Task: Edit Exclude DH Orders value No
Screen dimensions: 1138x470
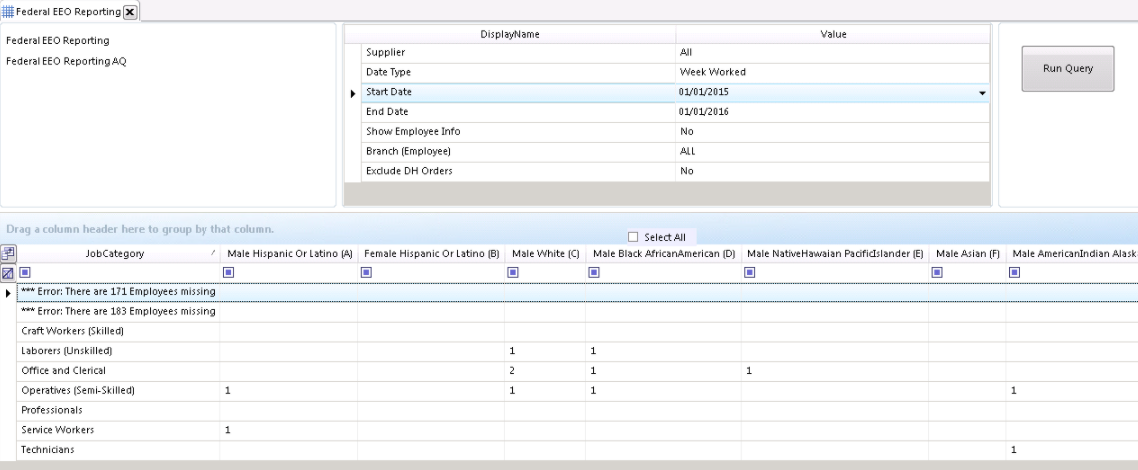Action: pyautogui.click(x=832, y=171)
